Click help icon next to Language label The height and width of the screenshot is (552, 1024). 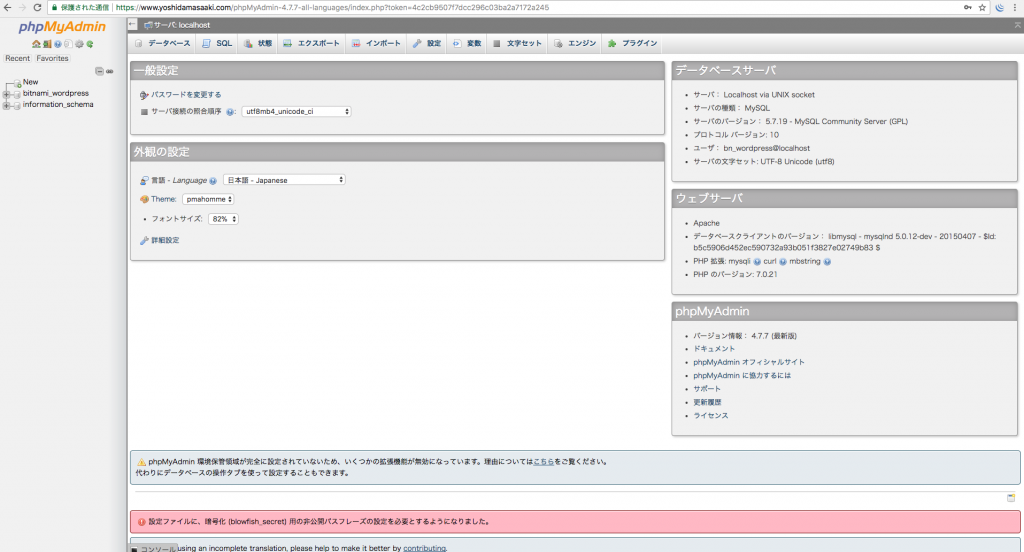[213, 180]
